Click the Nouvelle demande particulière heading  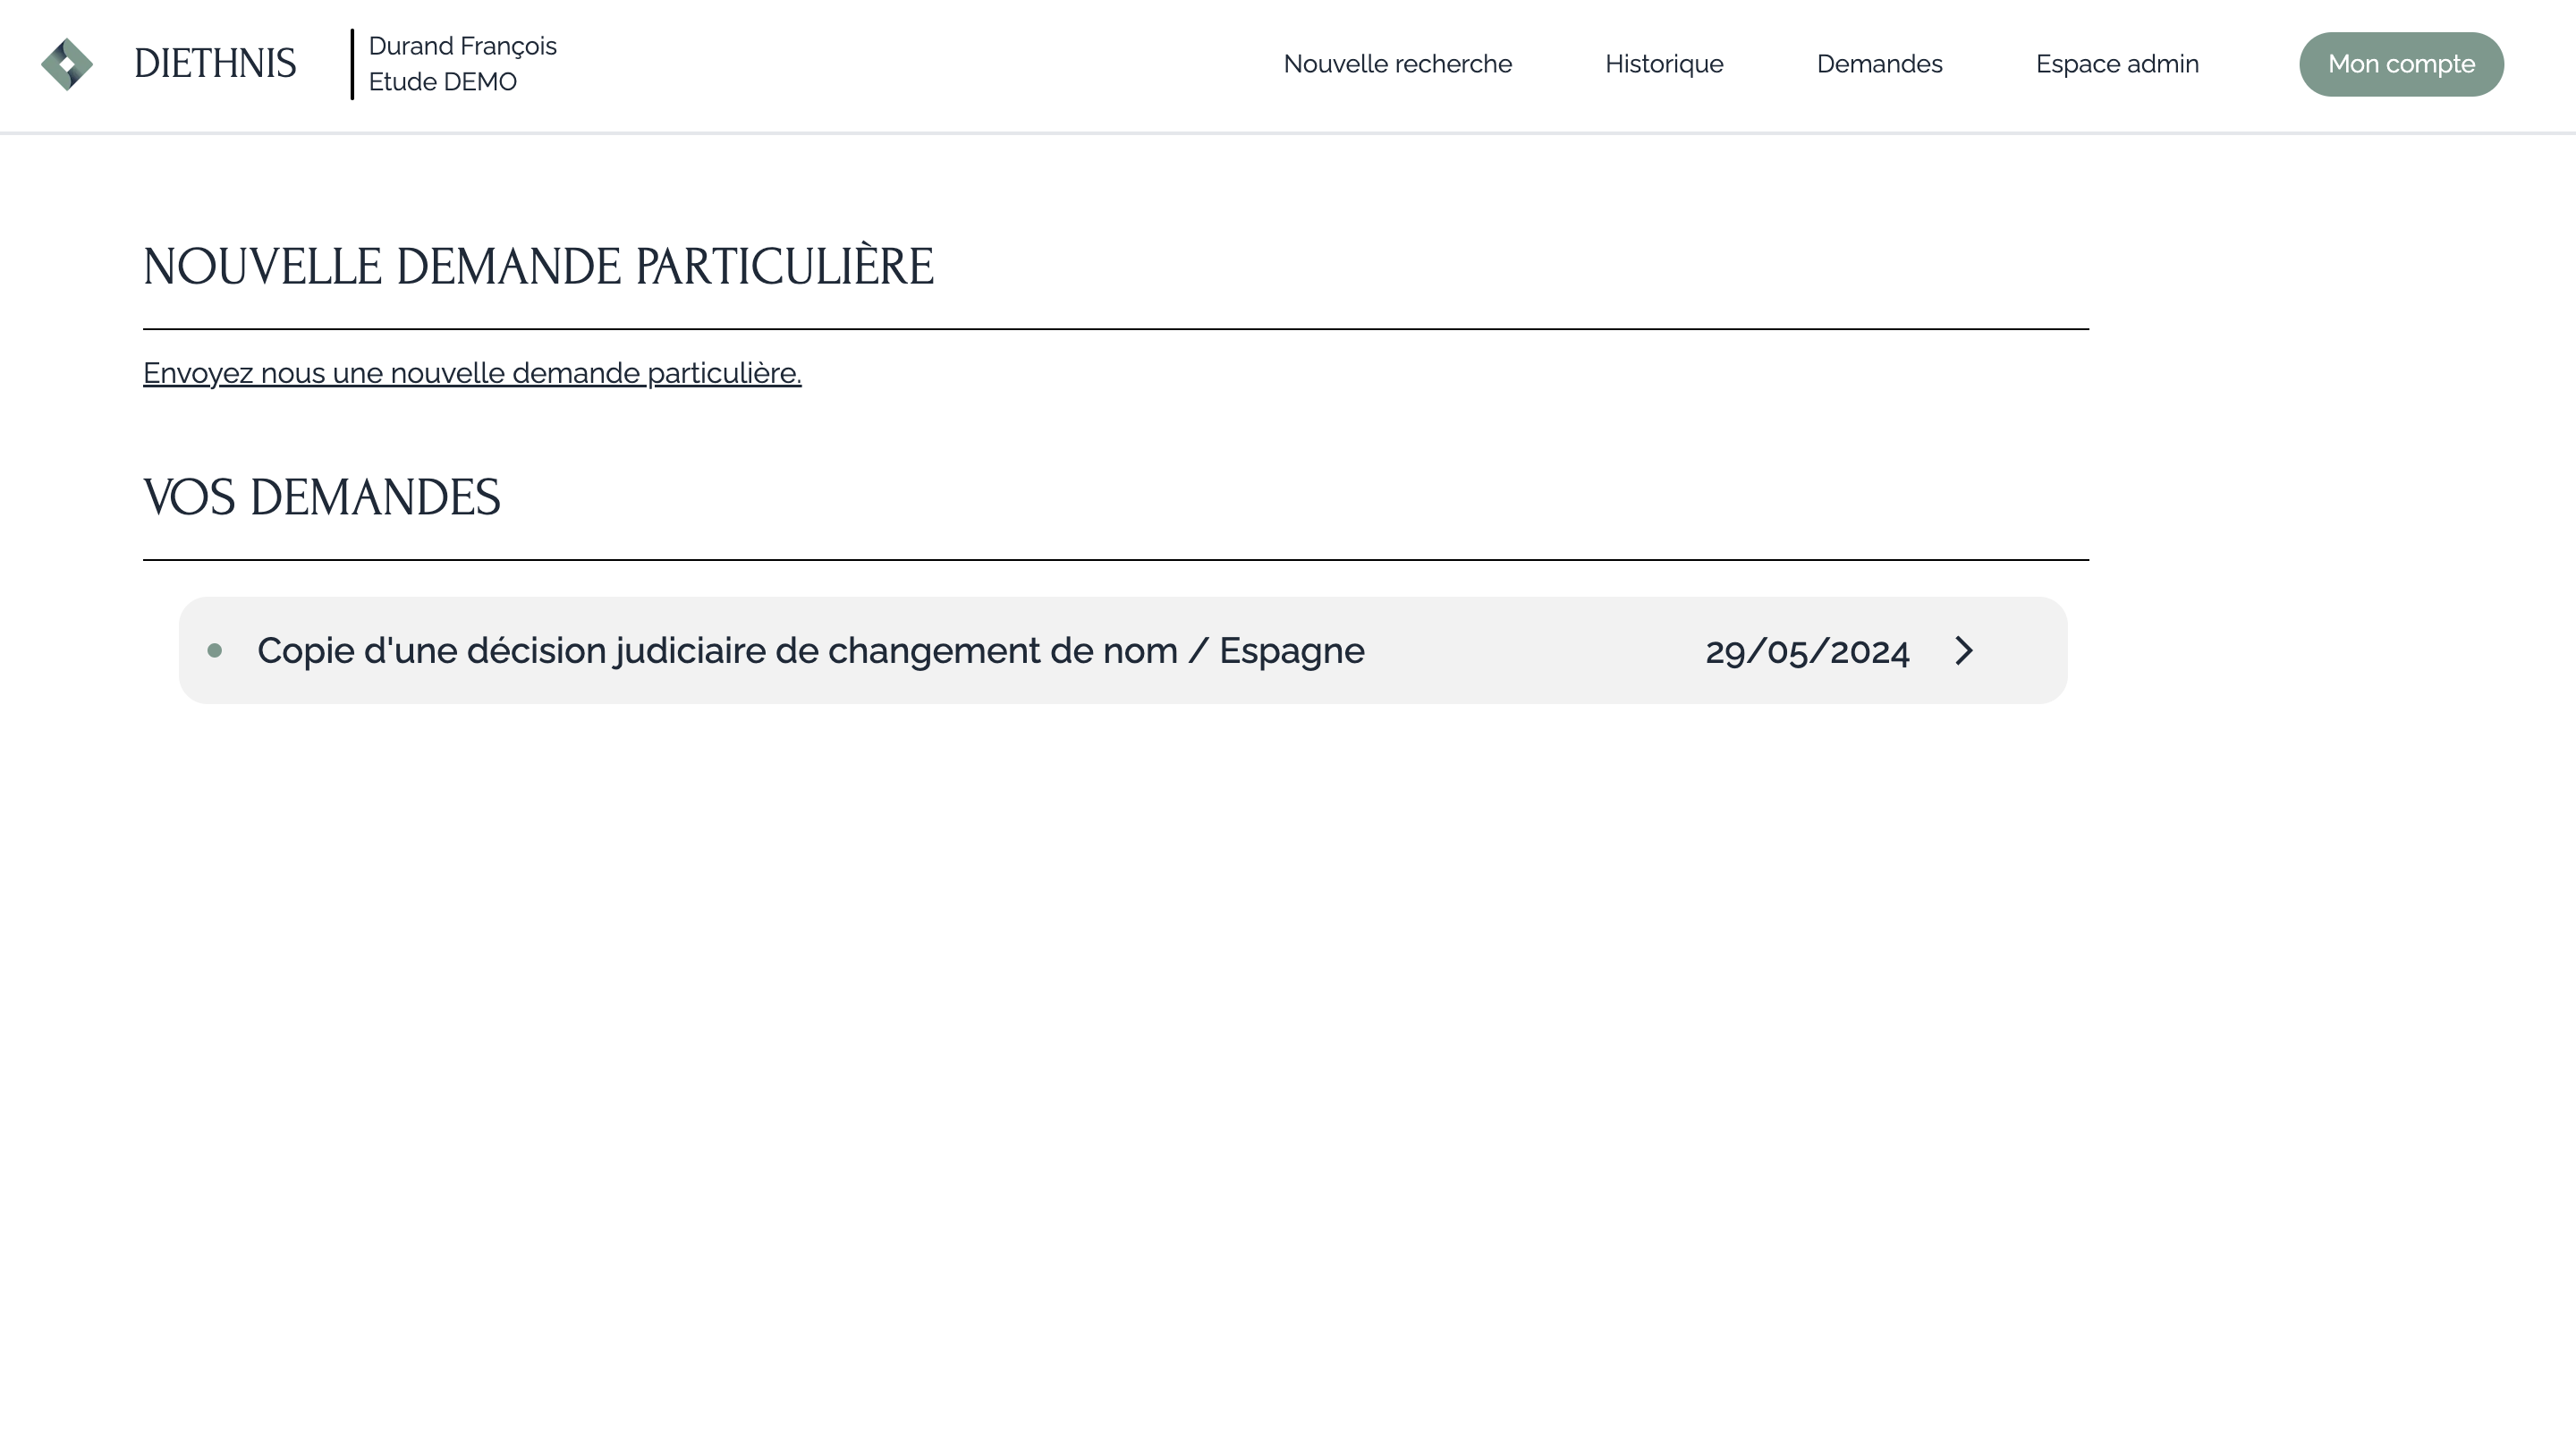pyautogui.click(x=538, y=267)
